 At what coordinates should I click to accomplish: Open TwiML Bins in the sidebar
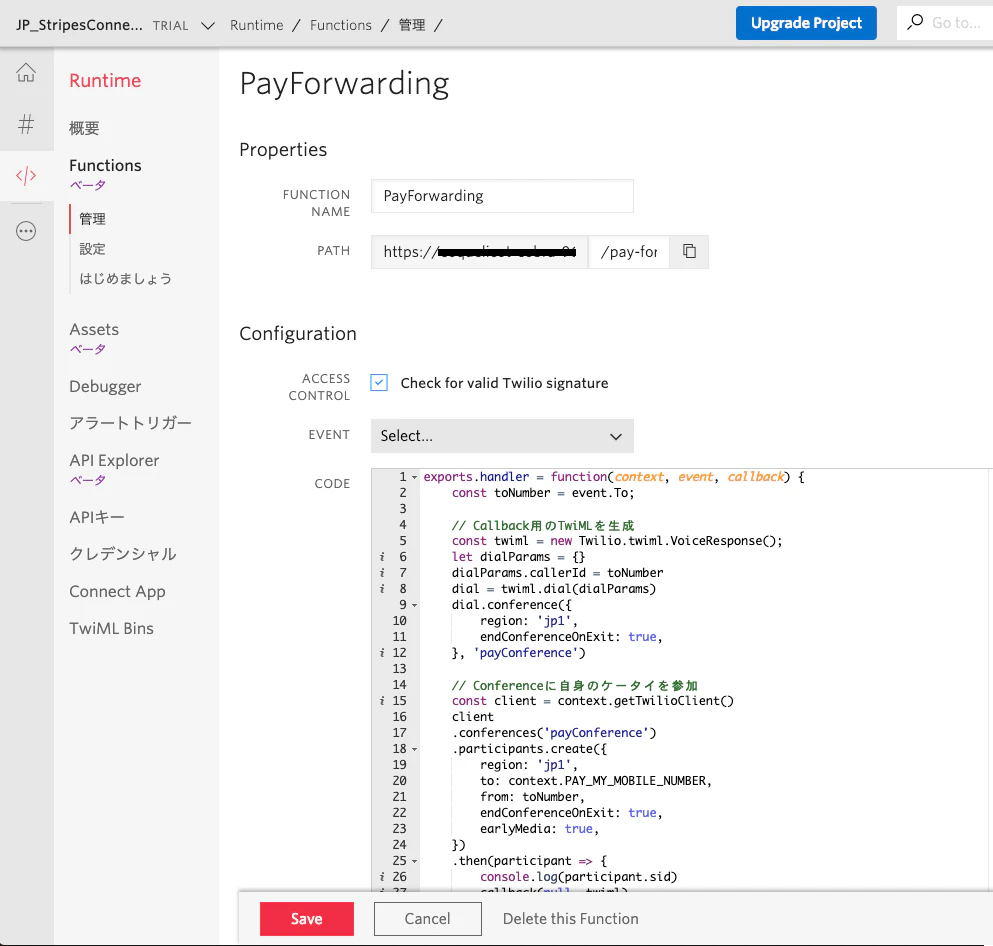pyautogui.click(x=111, y=628)
